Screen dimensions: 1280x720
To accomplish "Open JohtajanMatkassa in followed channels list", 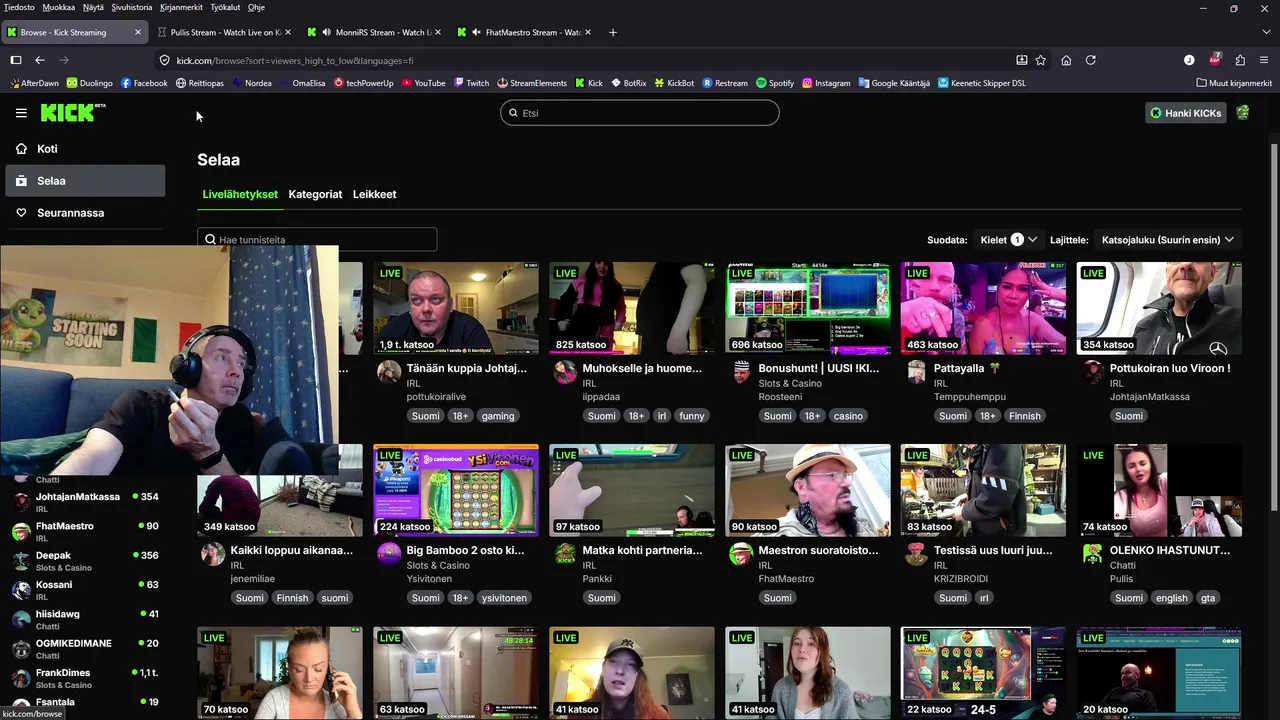I will point(85,502).
